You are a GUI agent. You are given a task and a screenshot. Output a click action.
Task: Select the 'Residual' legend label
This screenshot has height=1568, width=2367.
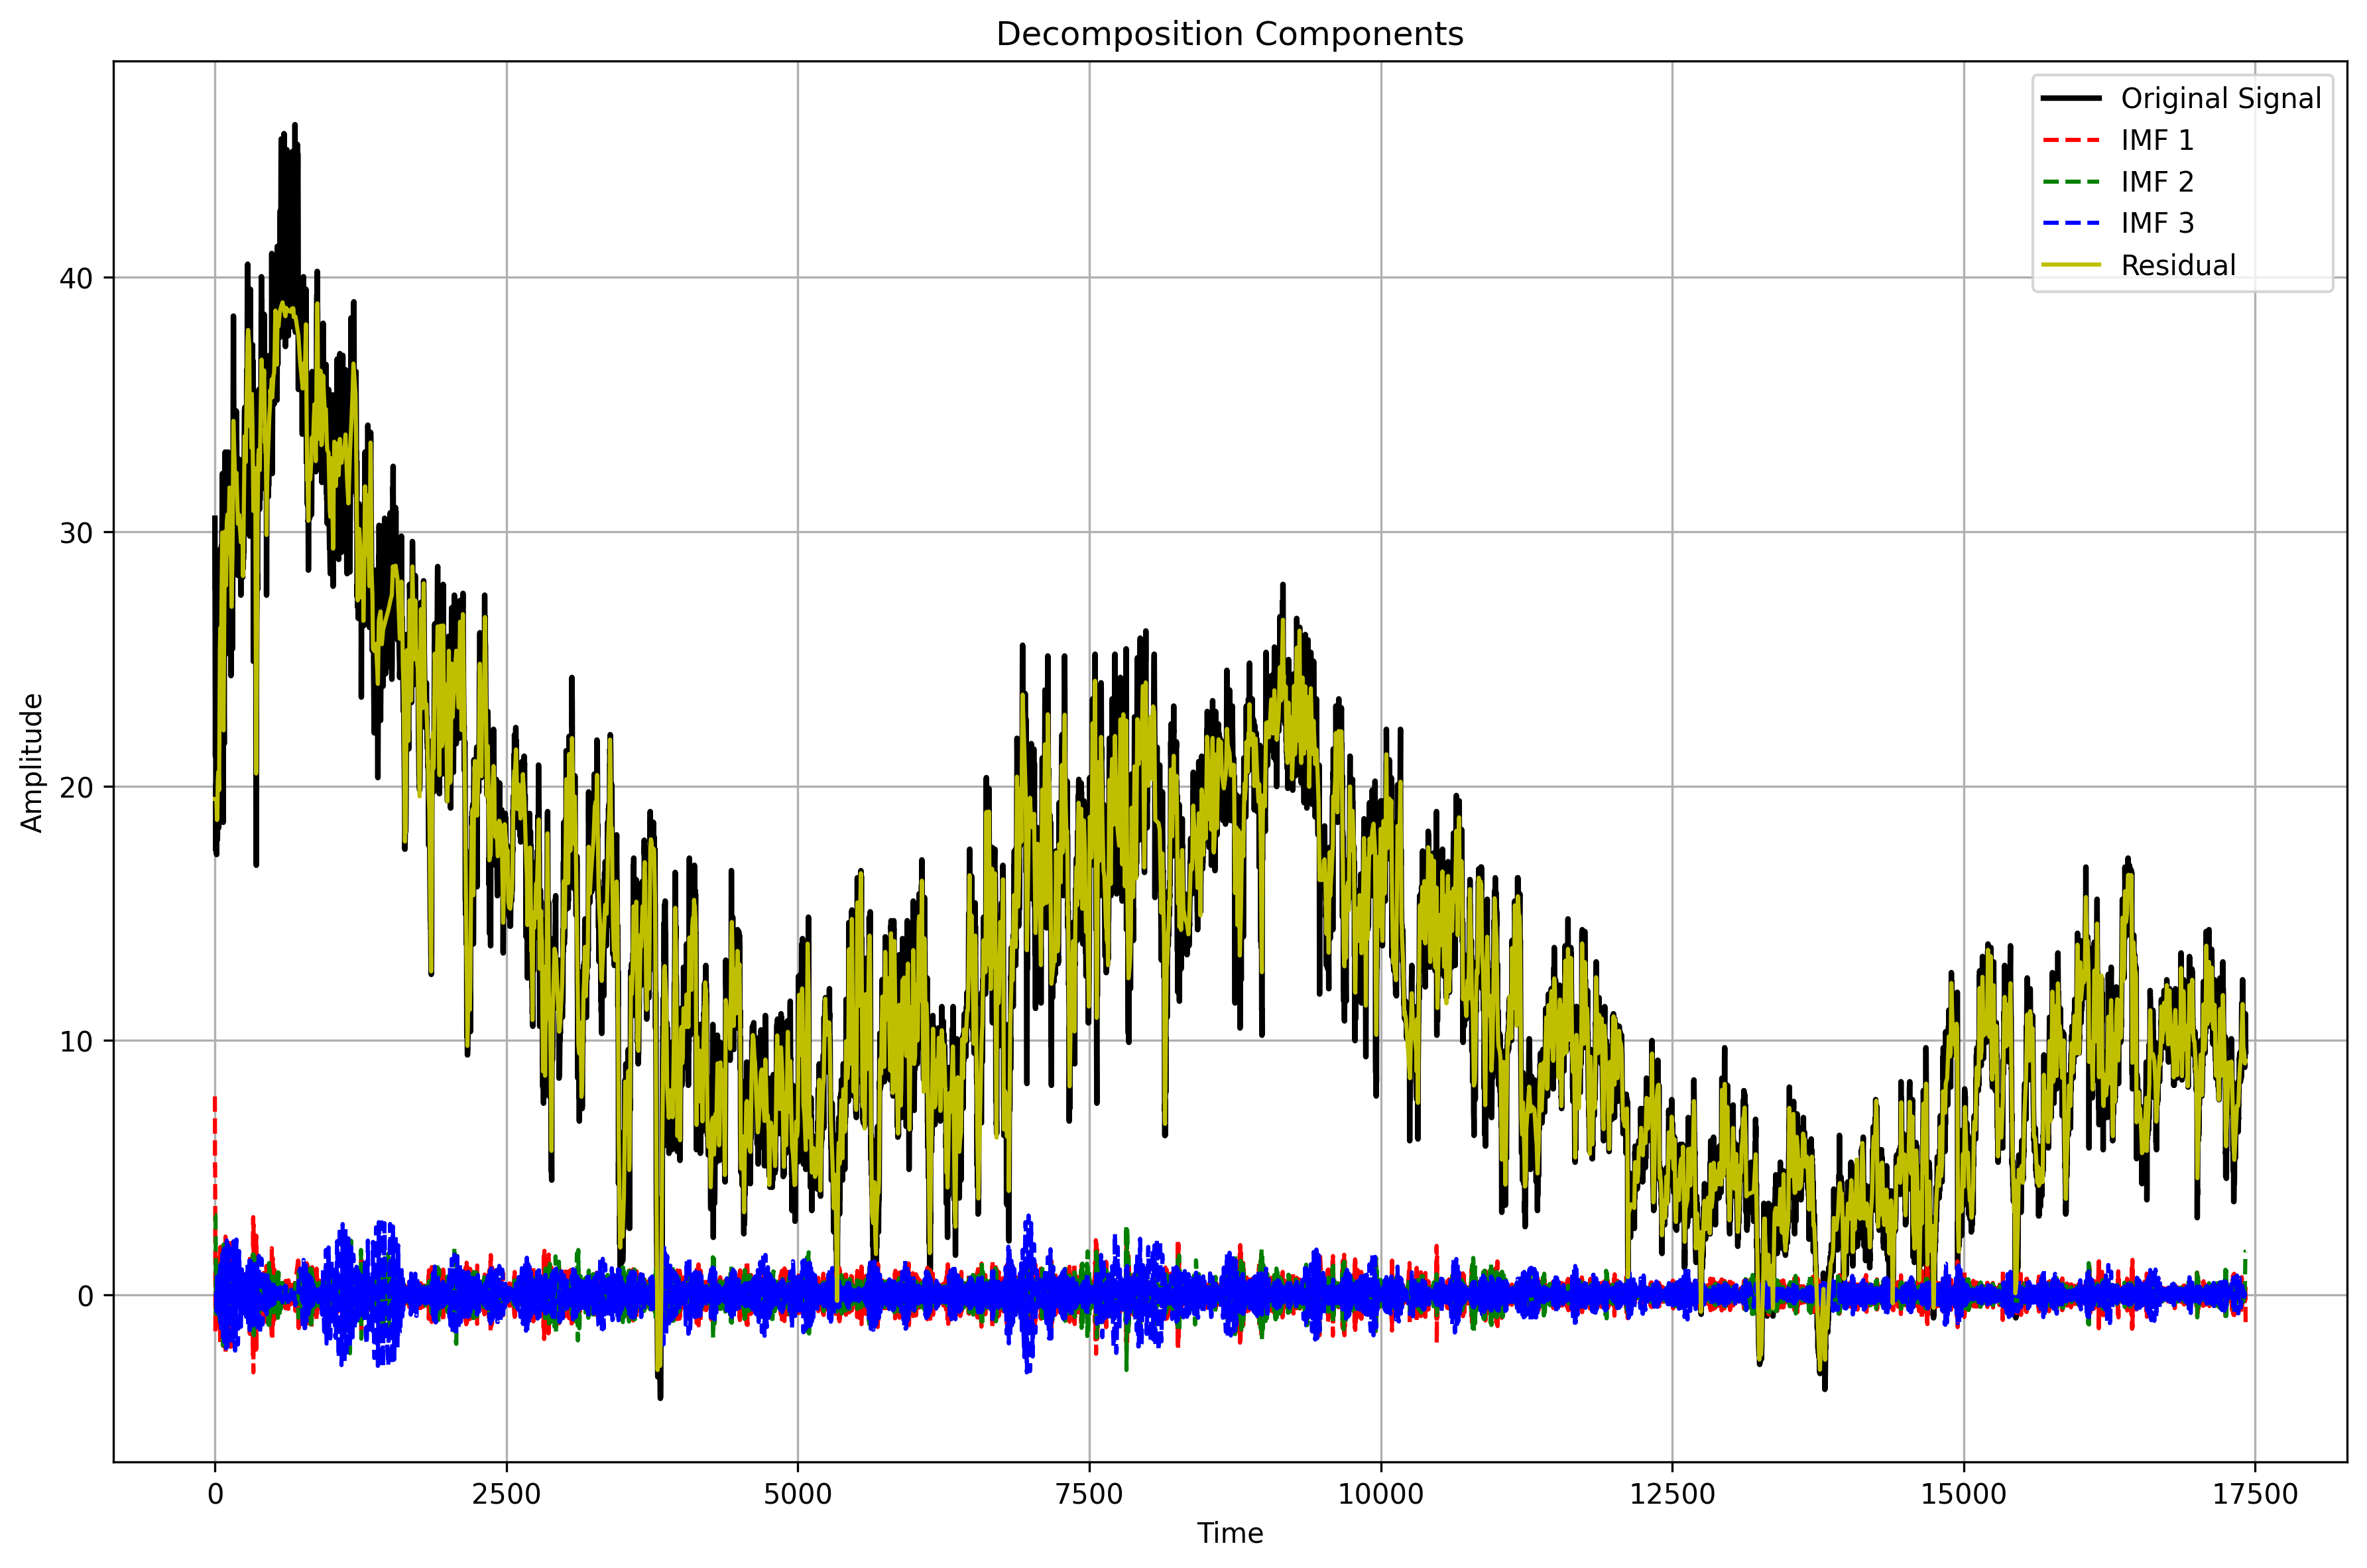click(2178, 265)
